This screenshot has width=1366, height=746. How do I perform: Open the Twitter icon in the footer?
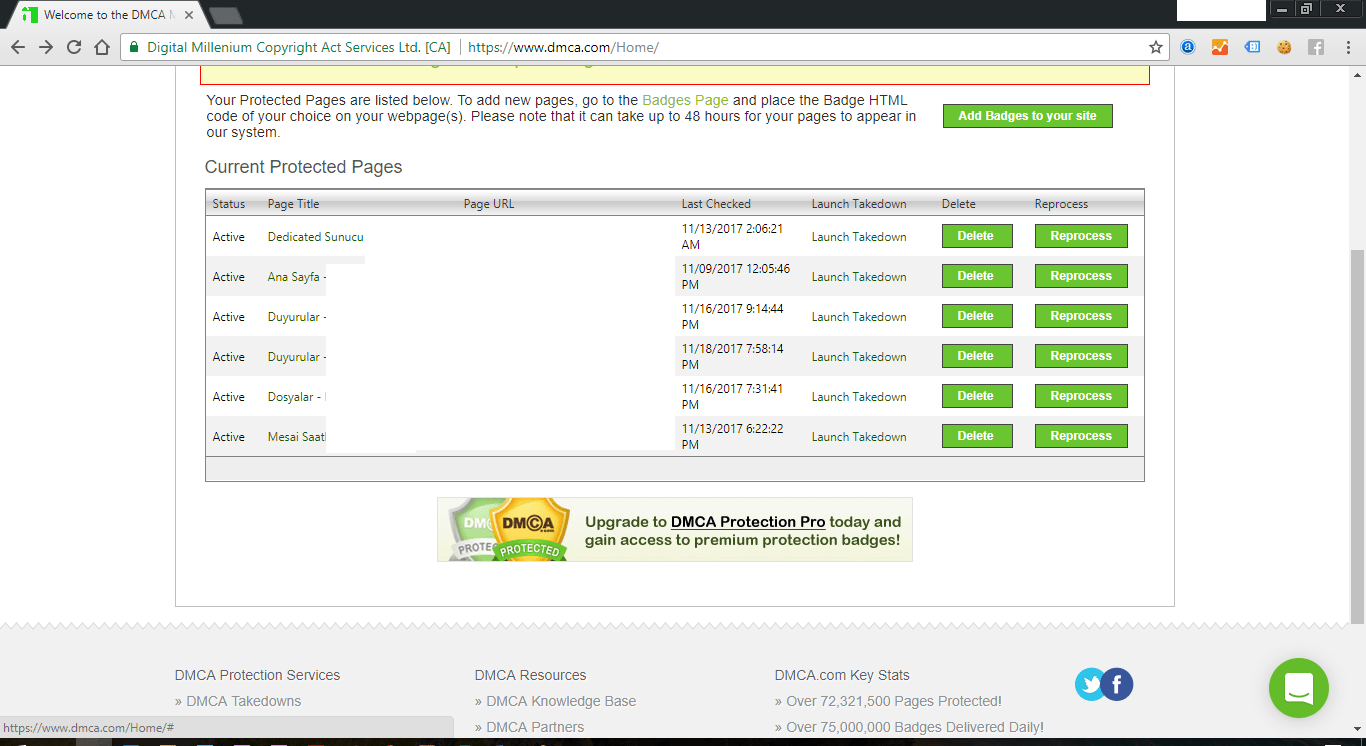point(1090,684)
